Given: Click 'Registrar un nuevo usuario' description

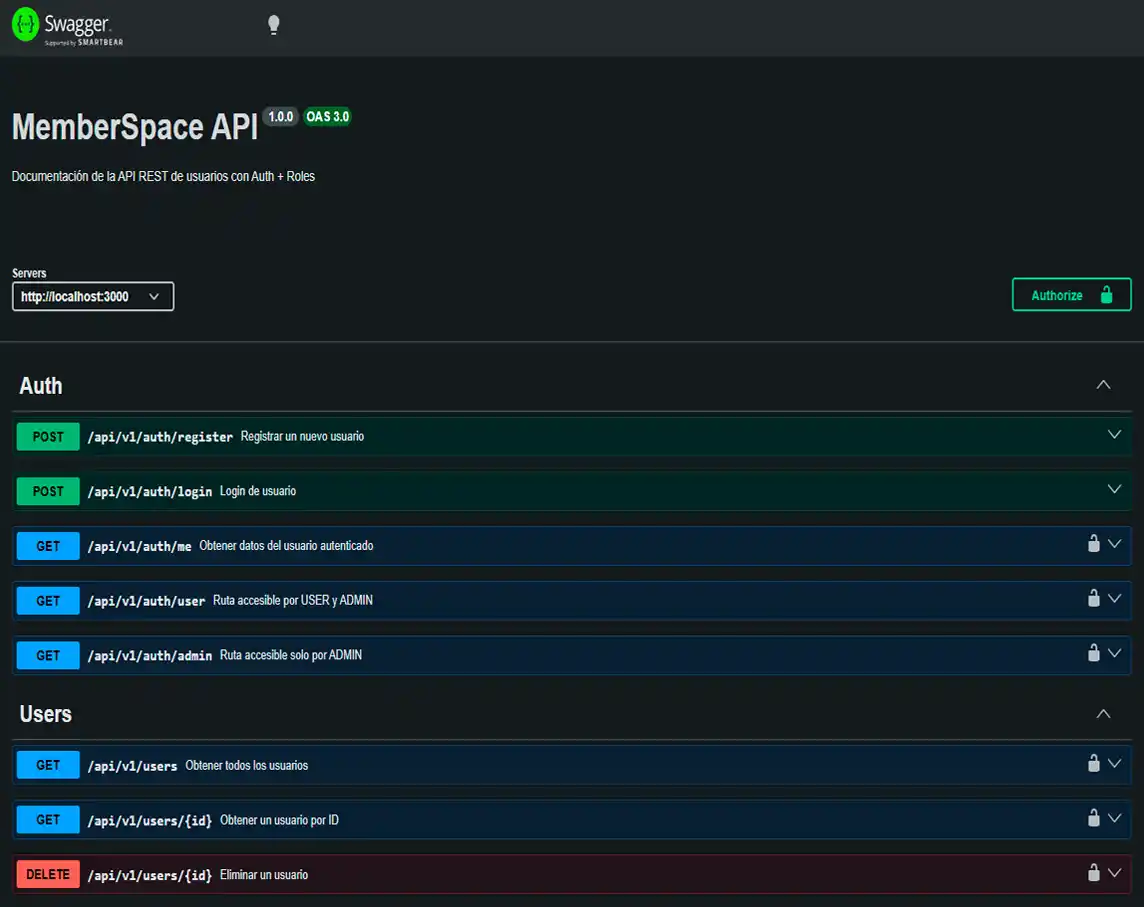Looking at the screenshot, I should (x=302, y=436).
